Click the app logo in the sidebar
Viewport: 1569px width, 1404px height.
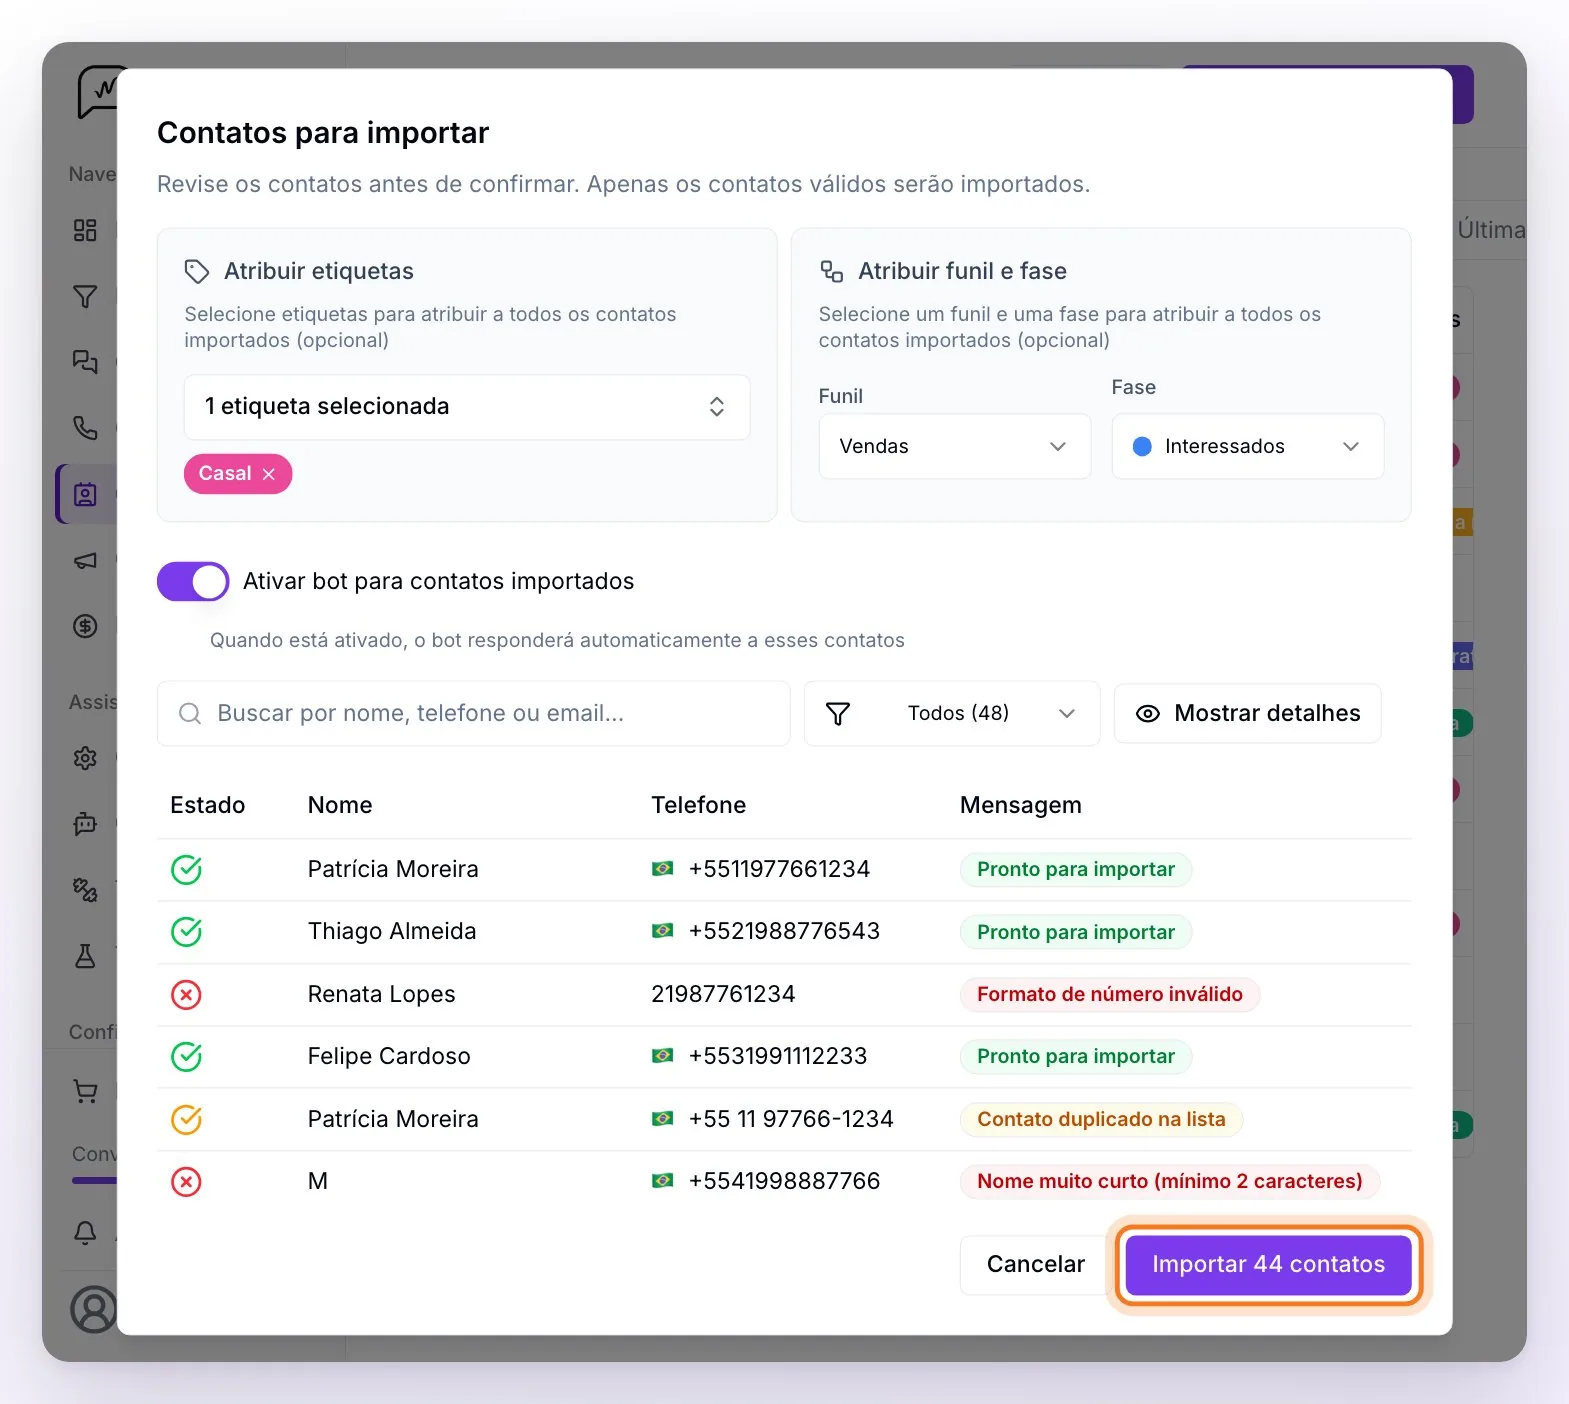coord(98,92)
